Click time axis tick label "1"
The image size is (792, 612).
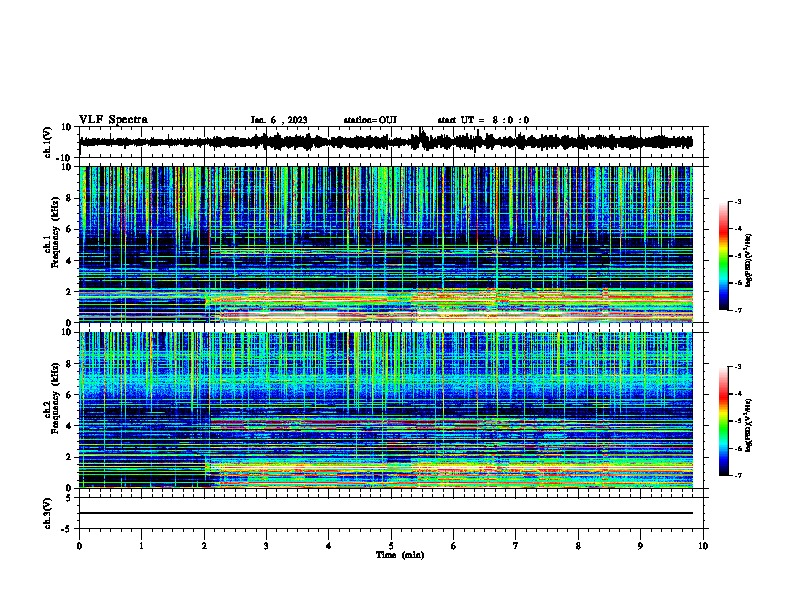(x=141, y=546)
